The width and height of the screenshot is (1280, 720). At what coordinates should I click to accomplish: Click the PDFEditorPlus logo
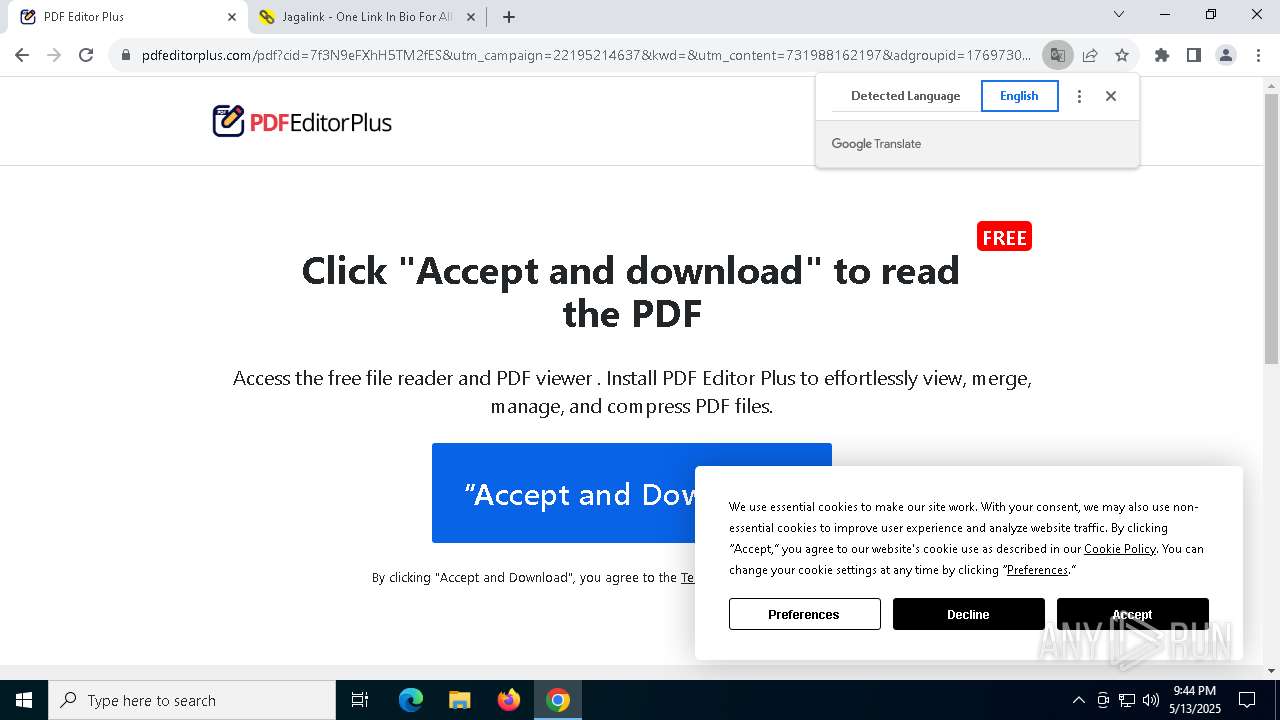302,122
